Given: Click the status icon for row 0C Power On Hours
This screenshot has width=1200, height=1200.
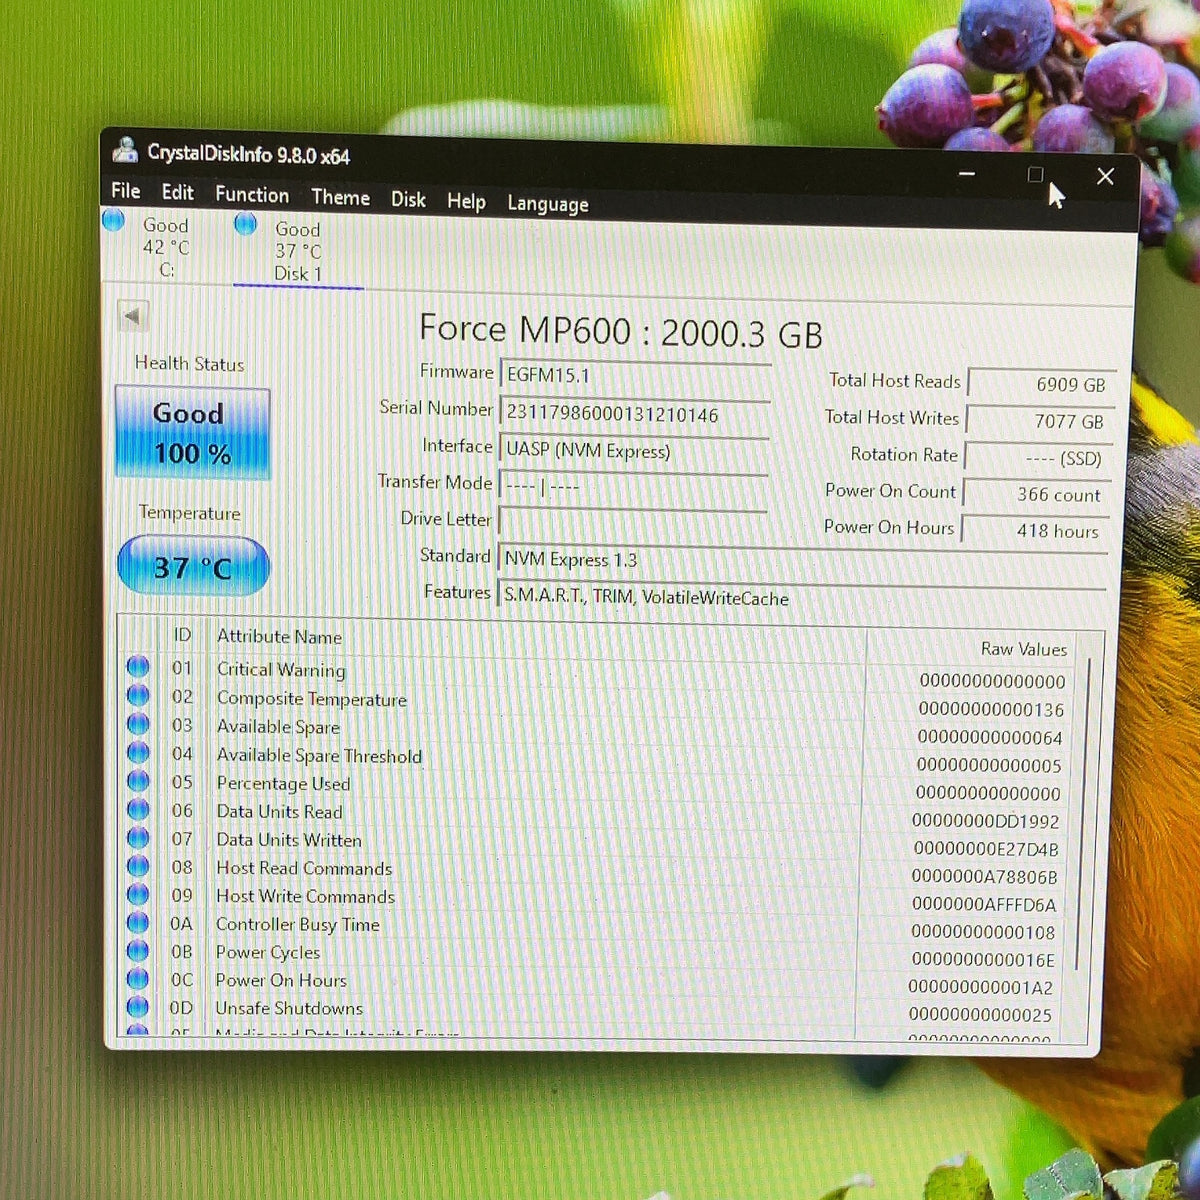Looking at the screenshot, I should (138, 978).
